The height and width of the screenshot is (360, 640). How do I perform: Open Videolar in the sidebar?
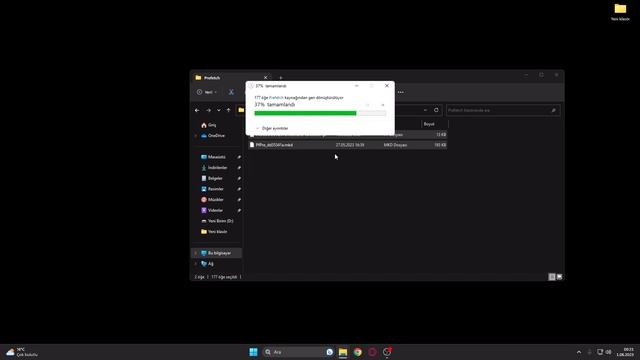tap(212, 210)
